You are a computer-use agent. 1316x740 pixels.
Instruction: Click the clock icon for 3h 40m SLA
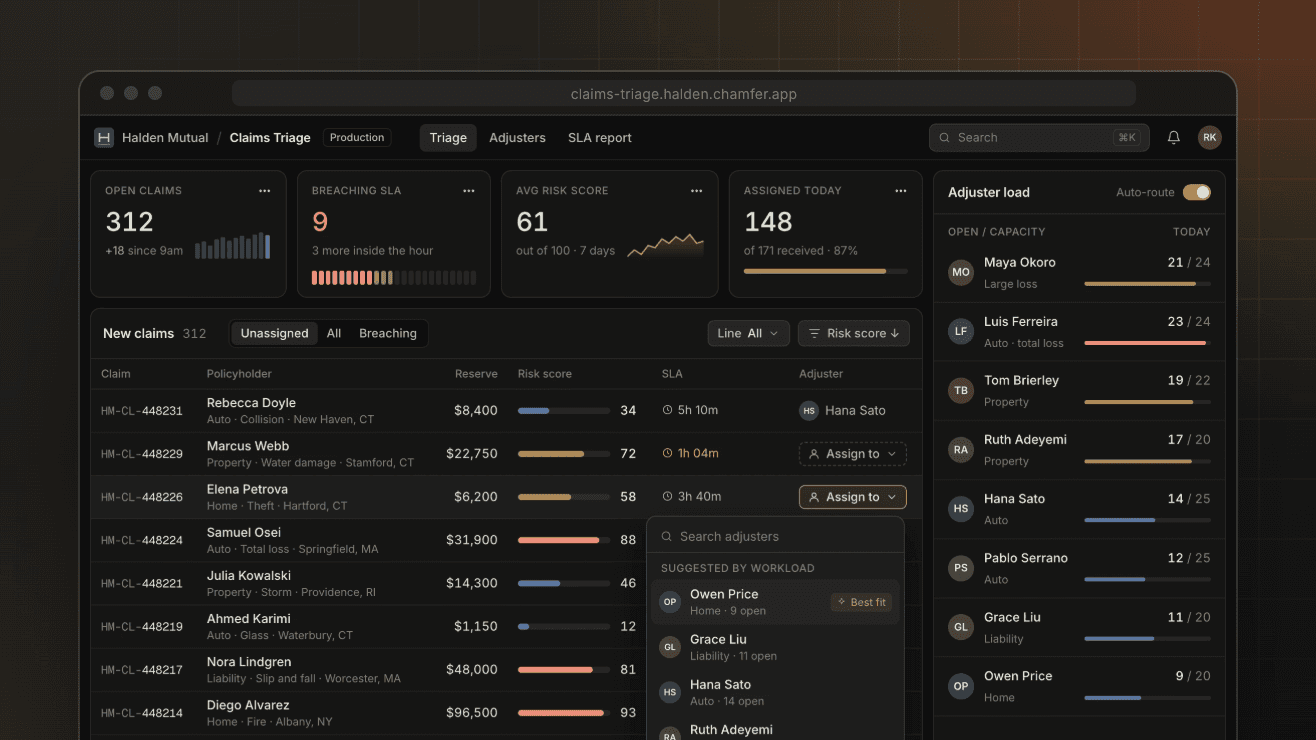tap(667, 496)
